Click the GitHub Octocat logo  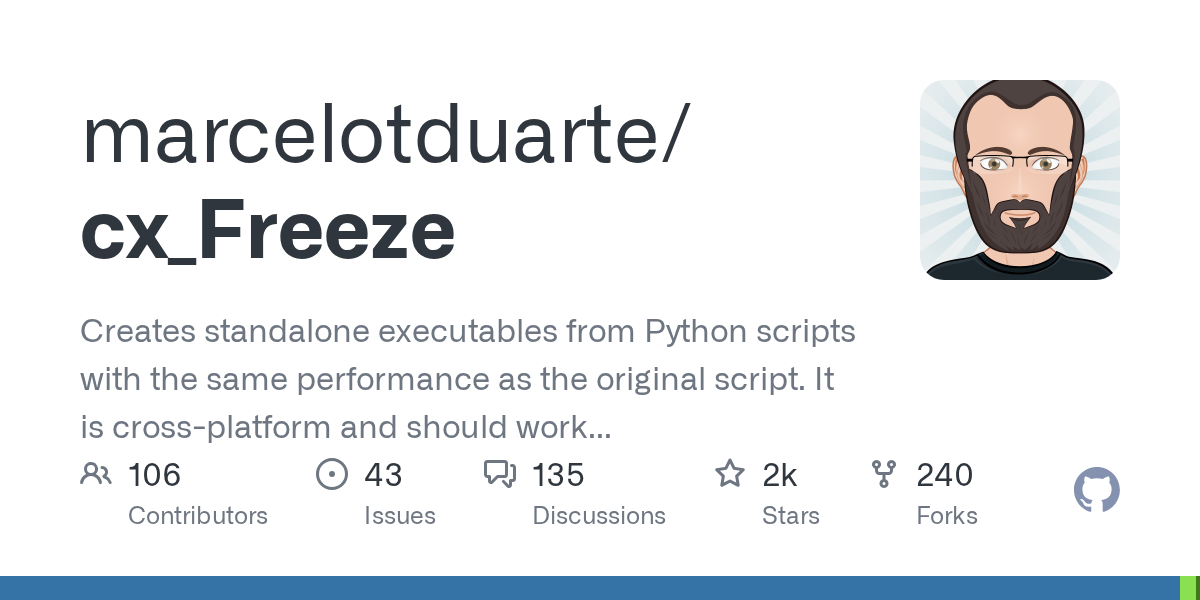point(1096,491)
